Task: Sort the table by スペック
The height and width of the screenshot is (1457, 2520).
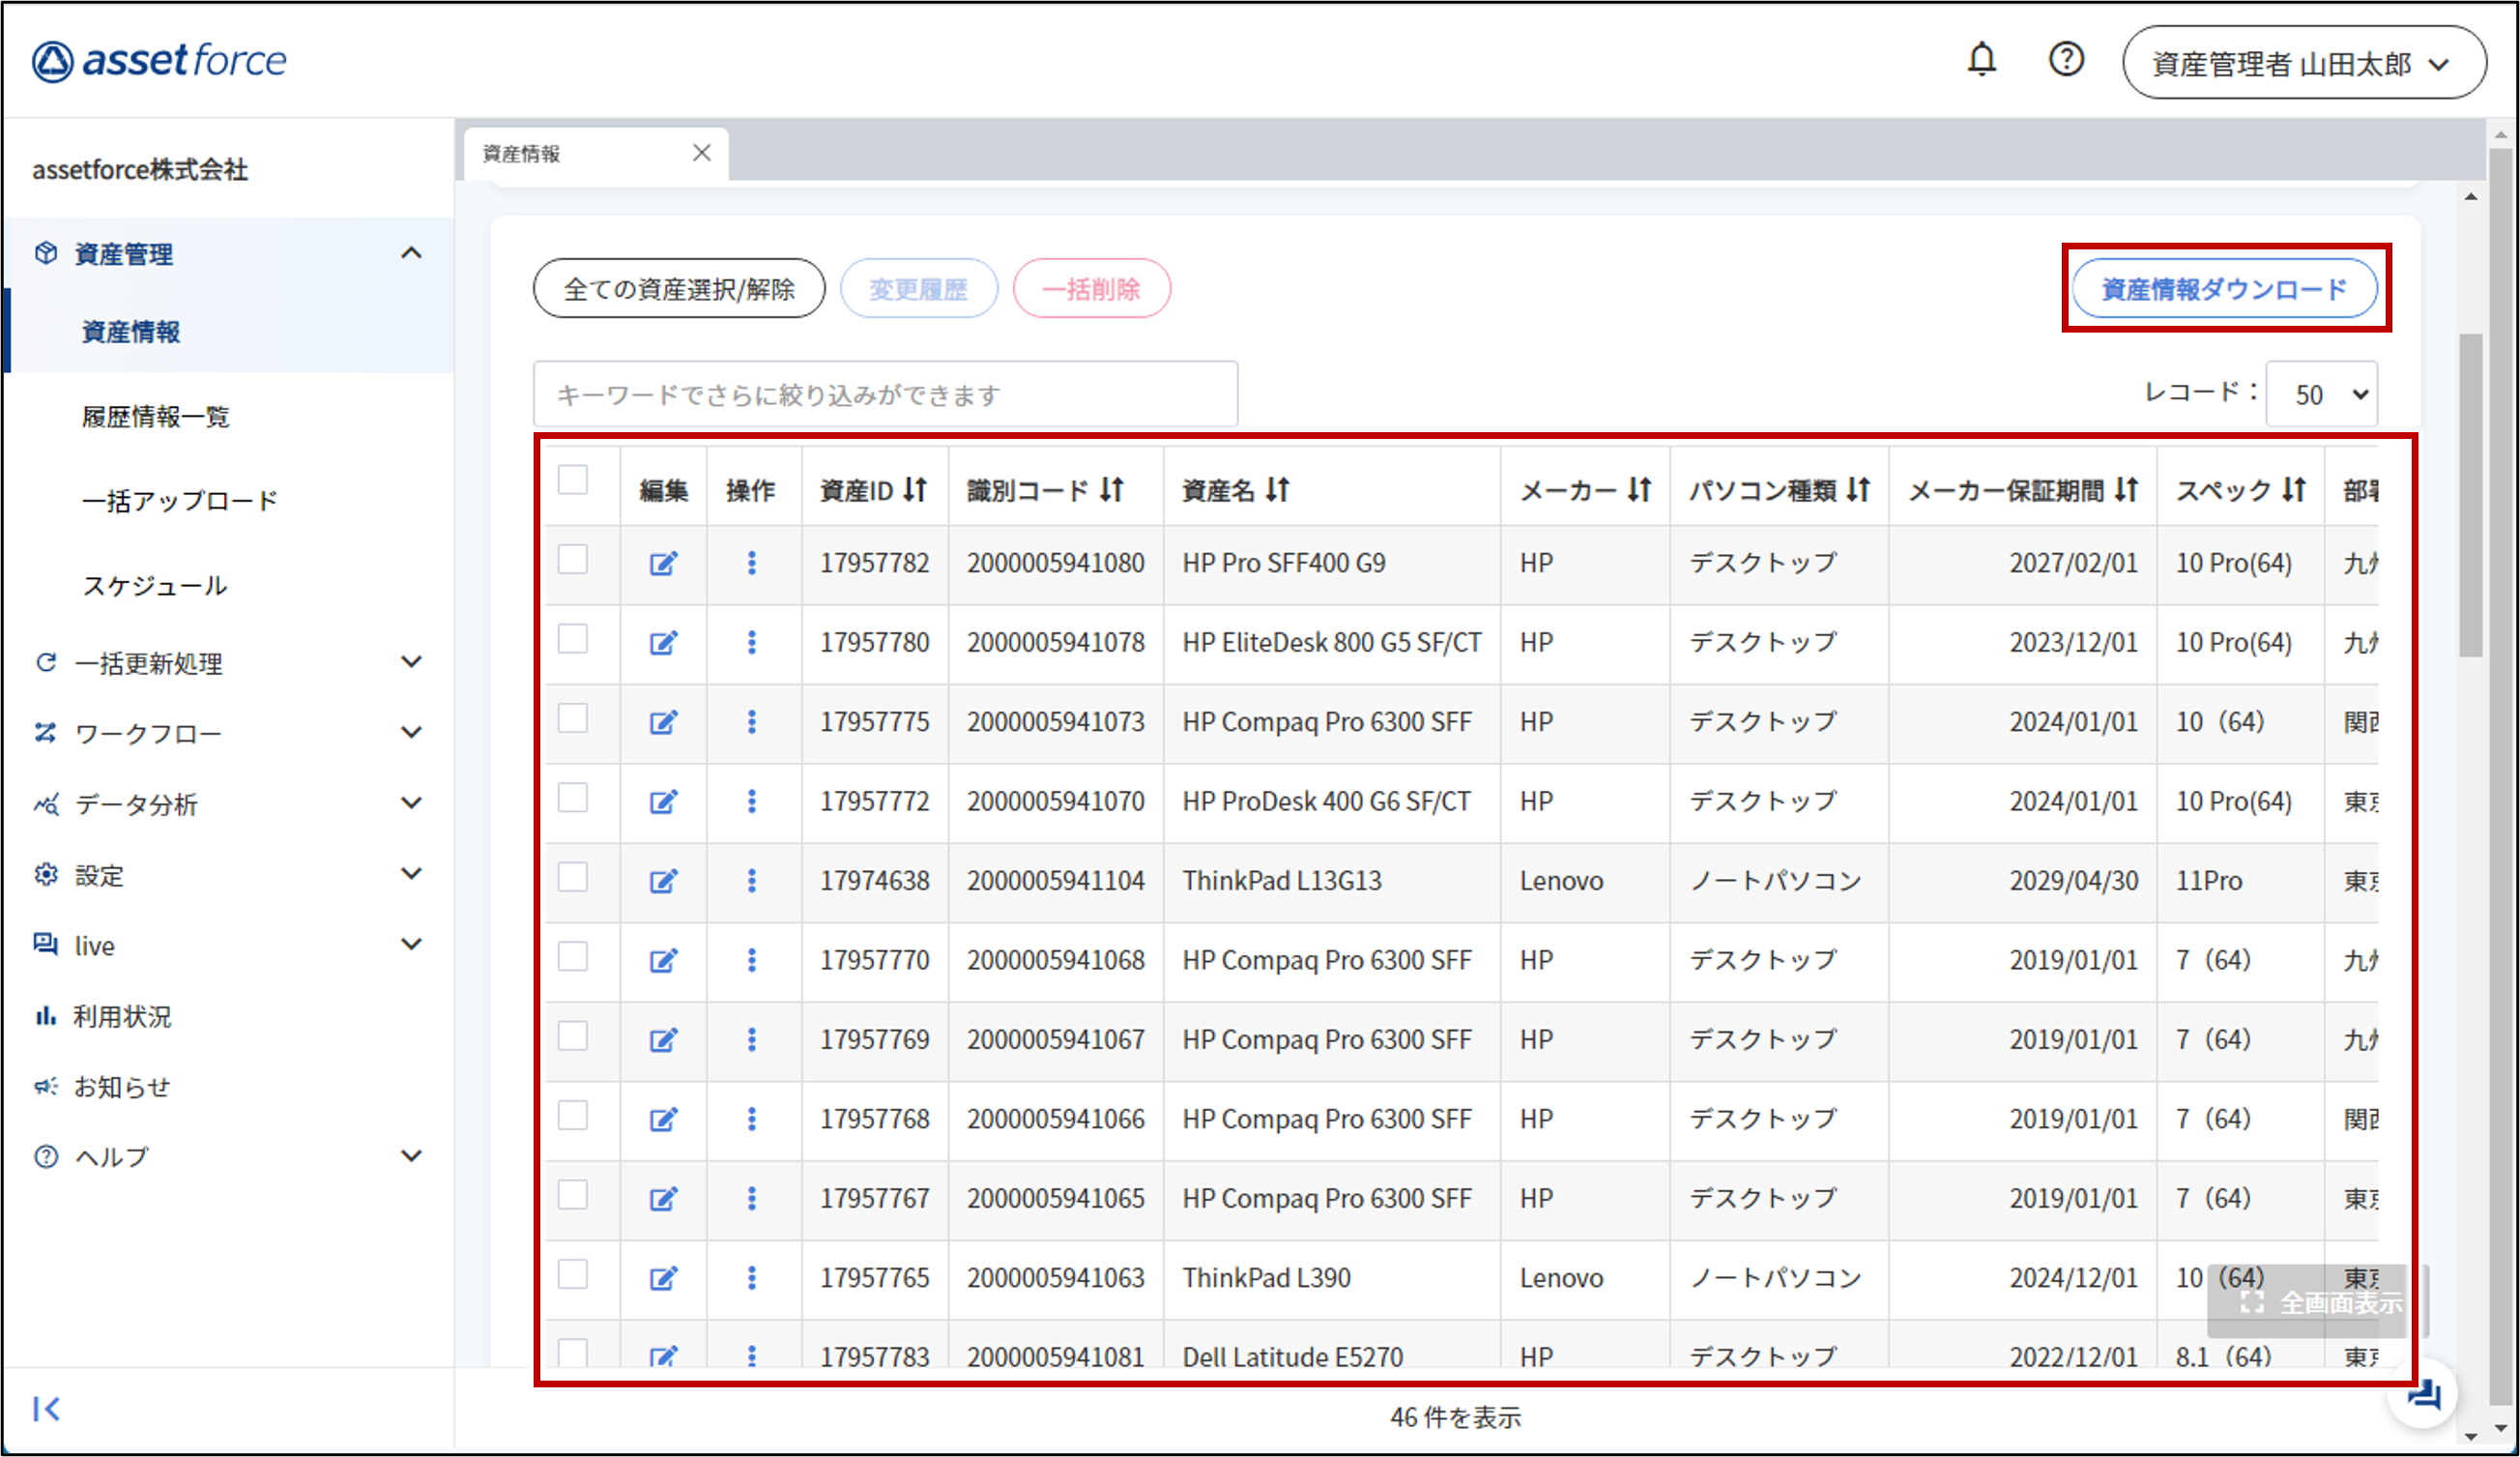Action: click(x=2294, y=490)
